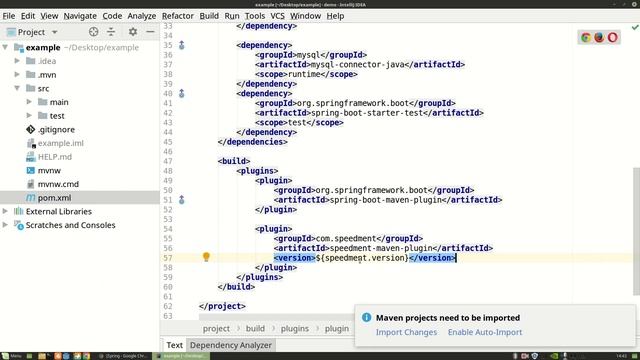Click the editor vertical scrollbar thumb

tap(636, 231)
